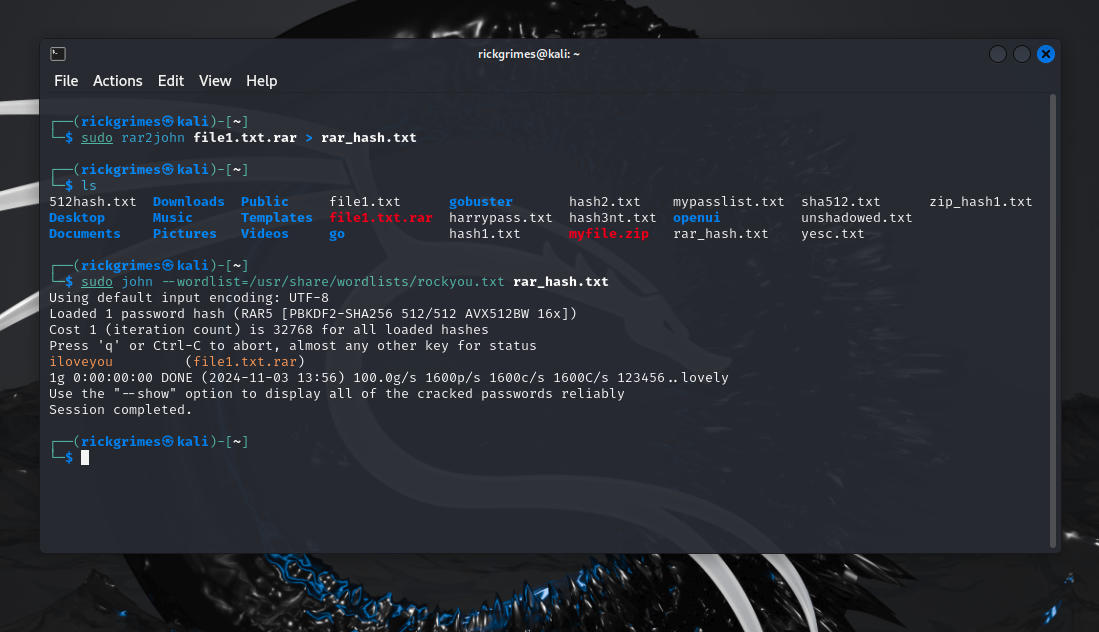Open the Actions menu

[x=117, y=81]
